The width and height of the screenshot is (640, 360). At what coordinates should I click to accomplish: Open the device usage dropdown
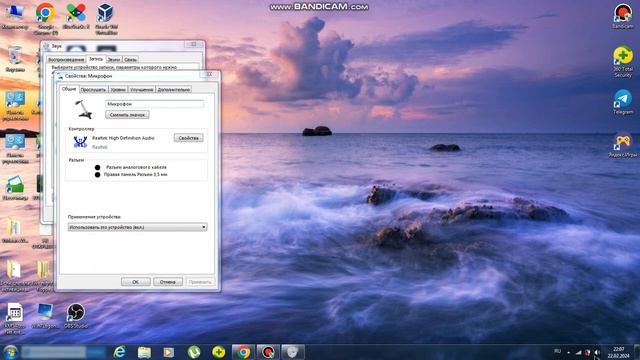click(x=137, y=227)
